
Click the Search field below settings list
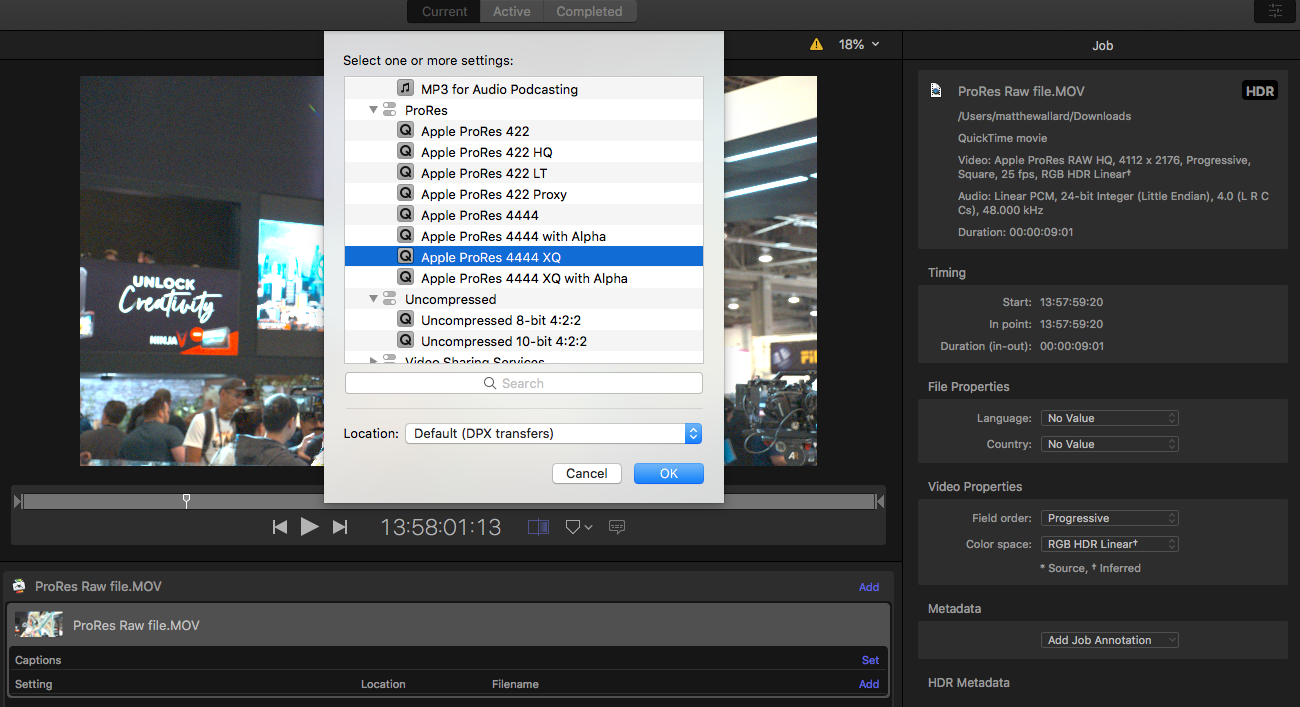pyautogui.click(x=523, y=383)
